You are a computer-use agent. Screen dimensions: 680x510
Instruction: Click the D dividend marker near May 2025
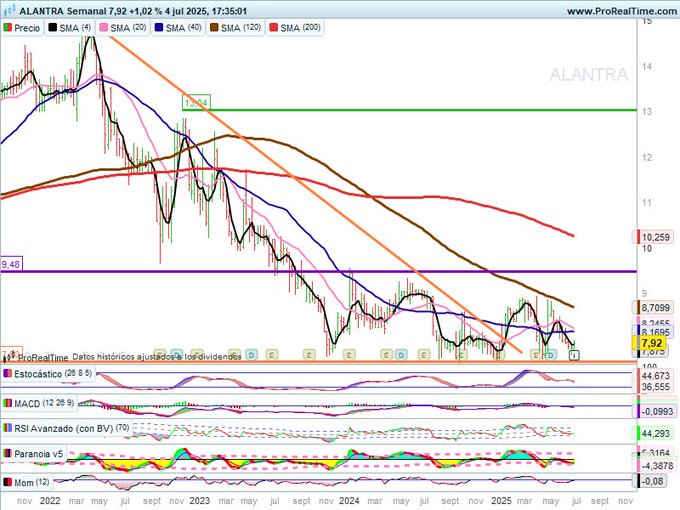(550, 355)
